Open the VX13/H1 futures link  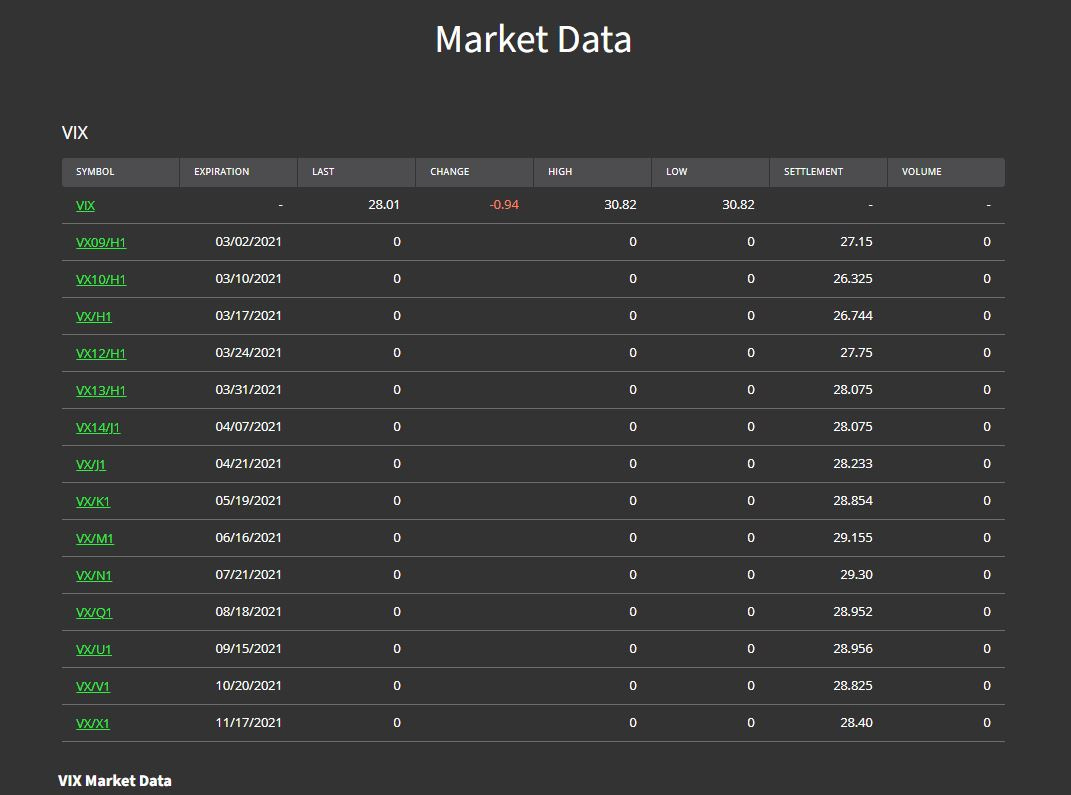(101, 391)
